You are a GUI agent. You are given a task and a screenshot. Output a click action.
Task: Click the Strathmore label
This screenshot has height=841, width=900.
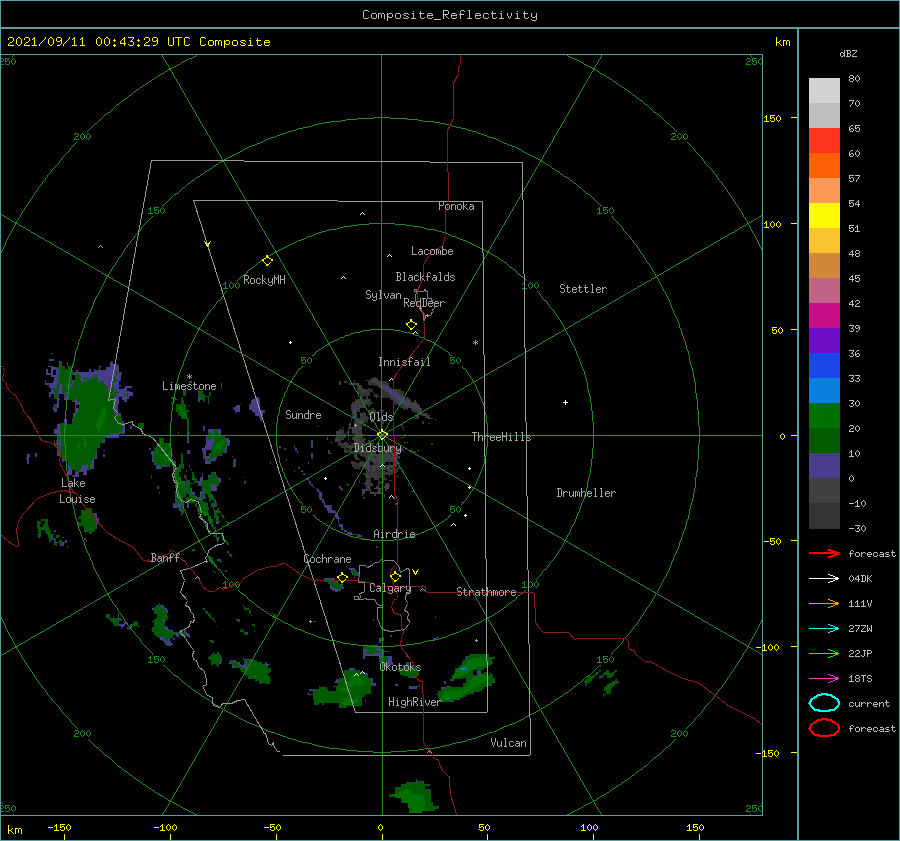486,592
